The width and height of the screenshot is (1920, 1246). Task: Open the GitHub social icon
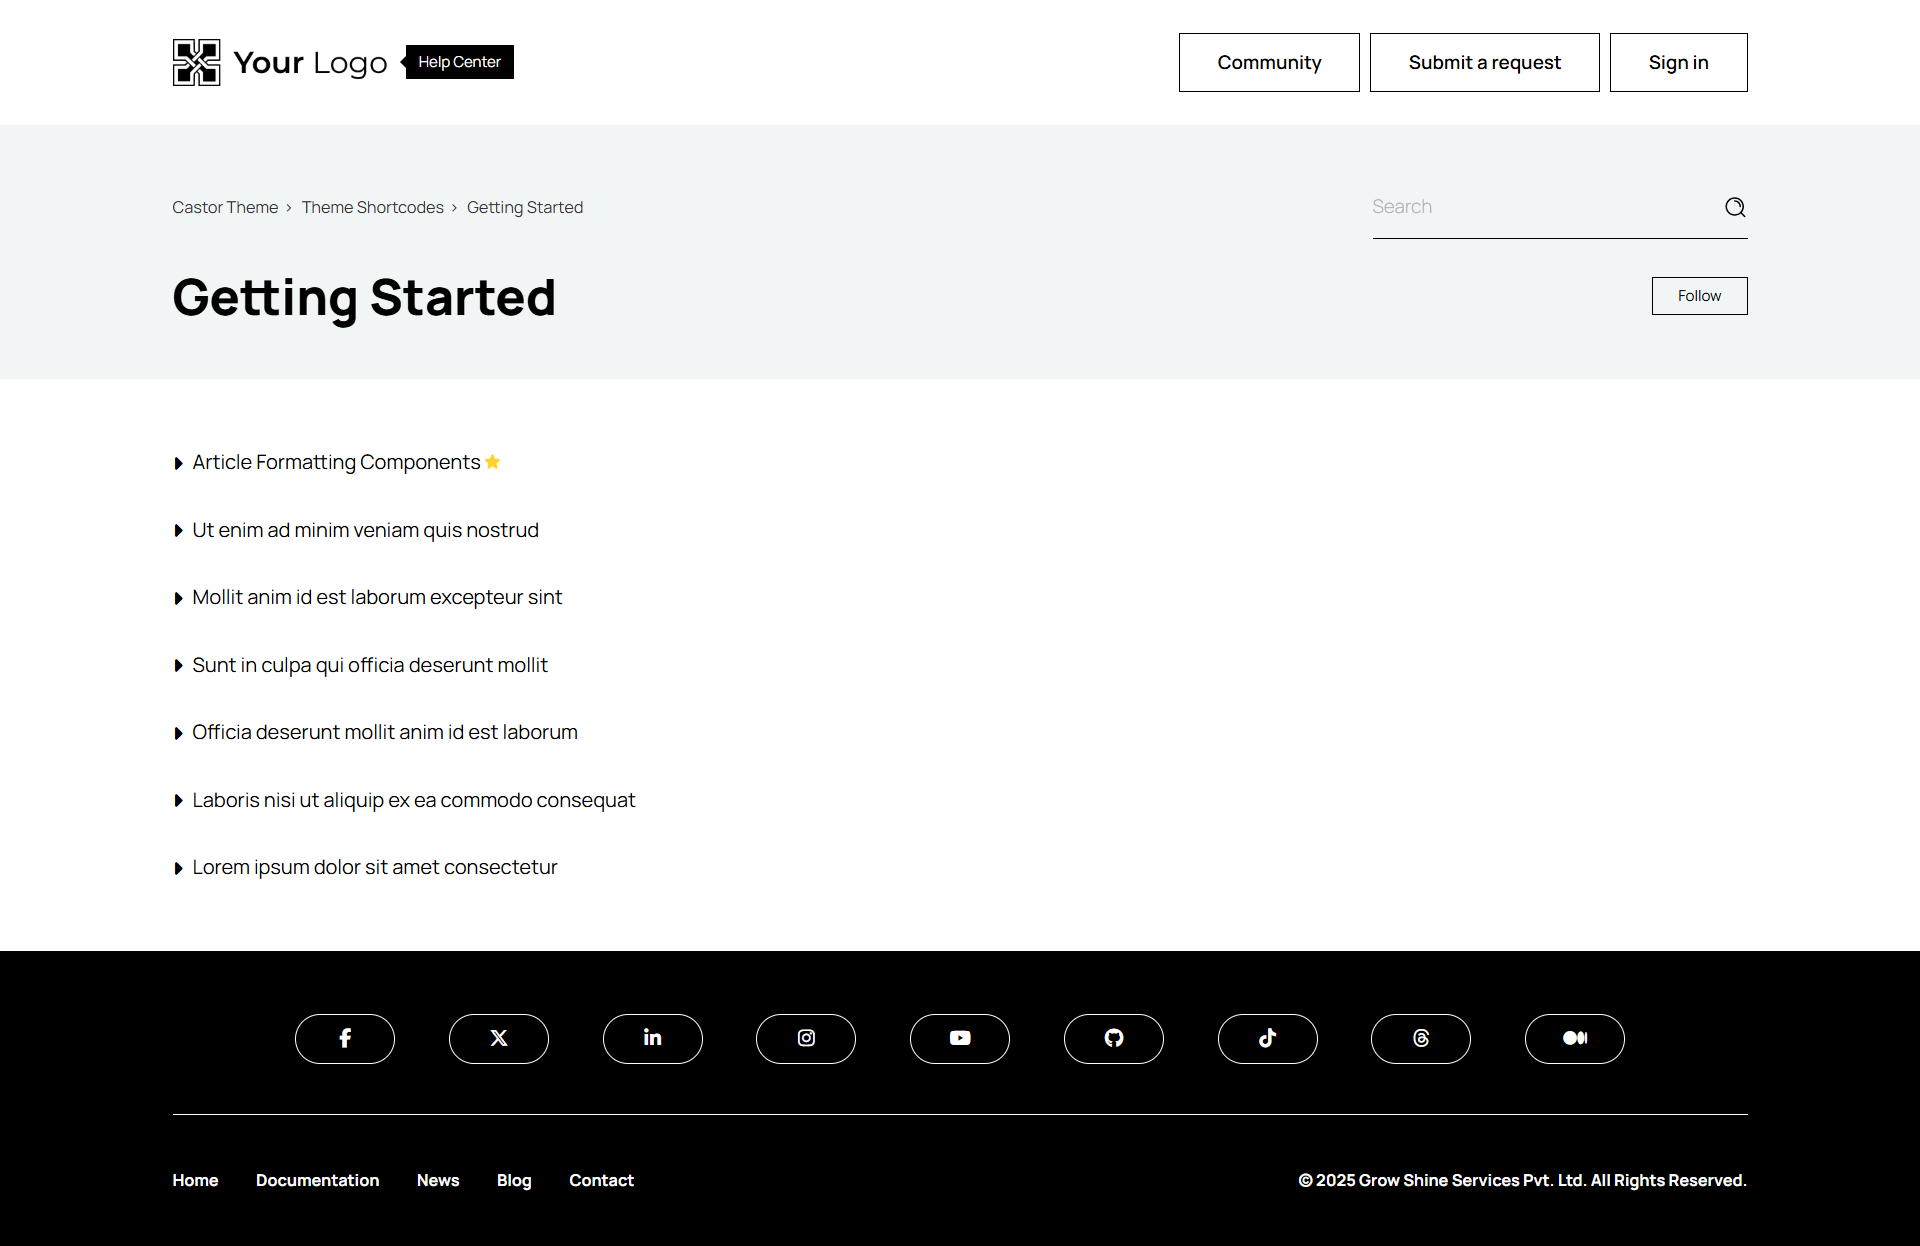[1114, 1038]
